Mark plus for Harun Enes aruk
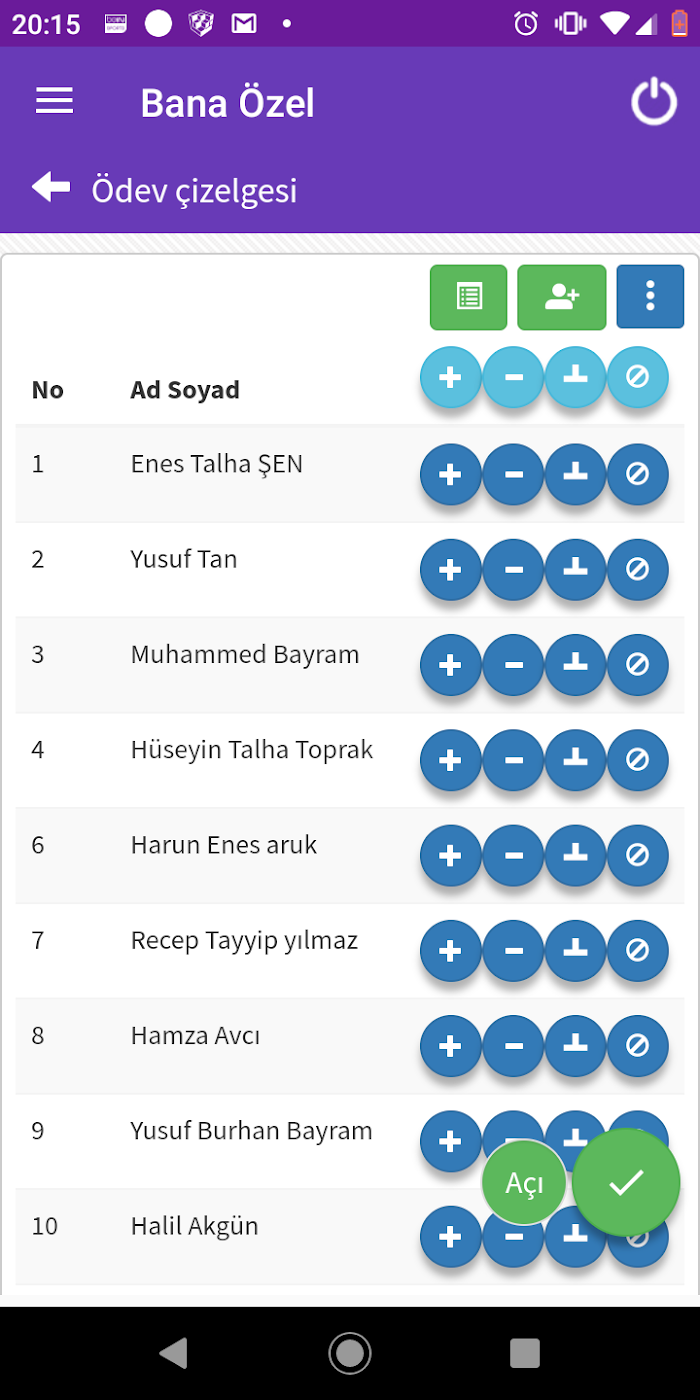The image size is (700, 1400). (x=451, y=855)
